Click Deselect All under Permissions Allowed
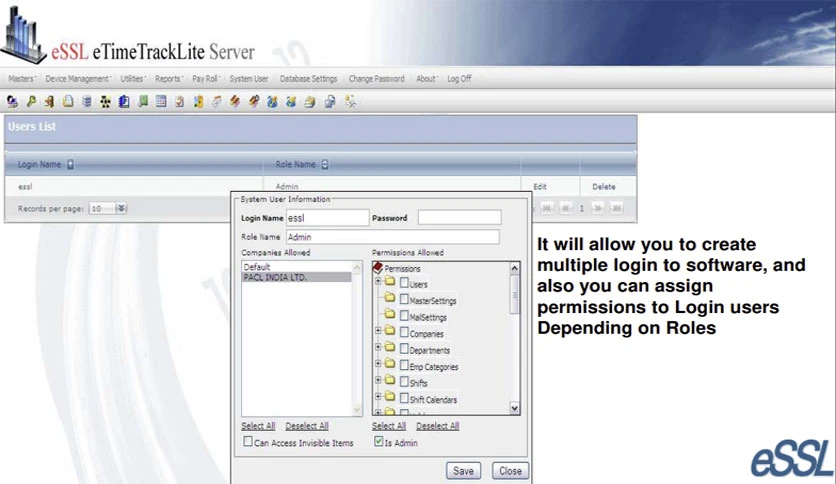The image size is (836, 484). click(x=438, y=426)
